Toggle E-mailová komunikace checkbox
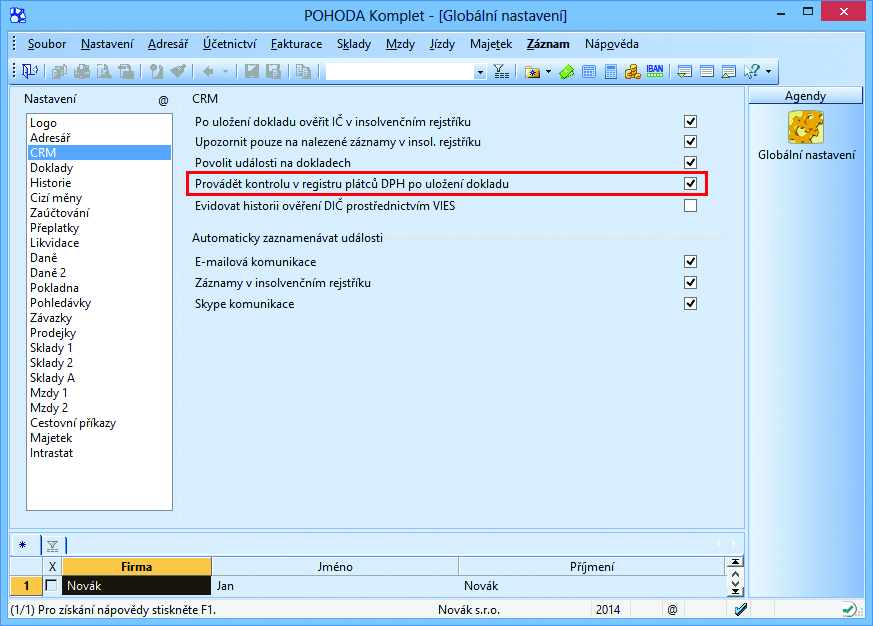 tap(690, 261)
